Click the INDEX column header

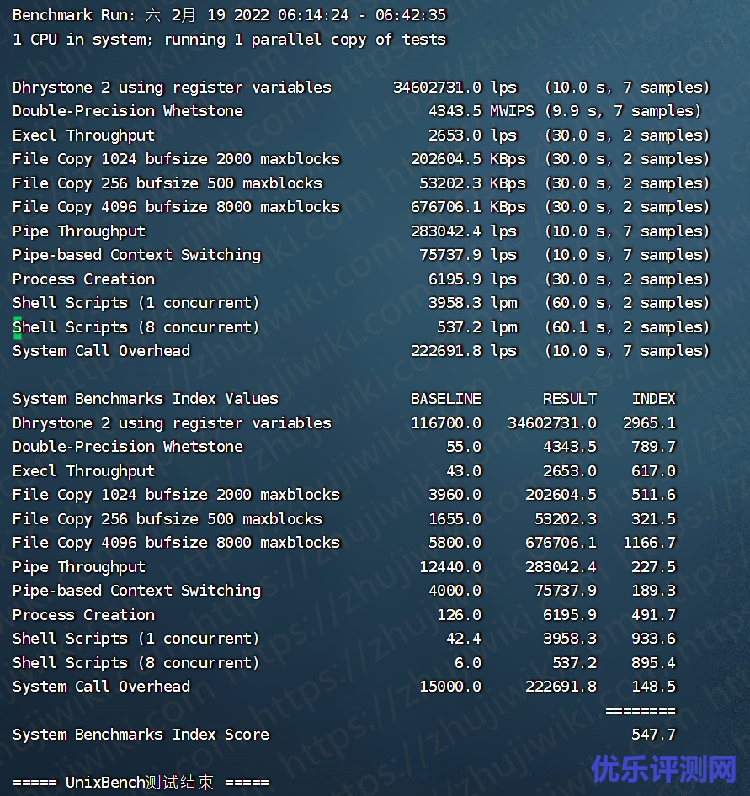click(x=653, y=399)
